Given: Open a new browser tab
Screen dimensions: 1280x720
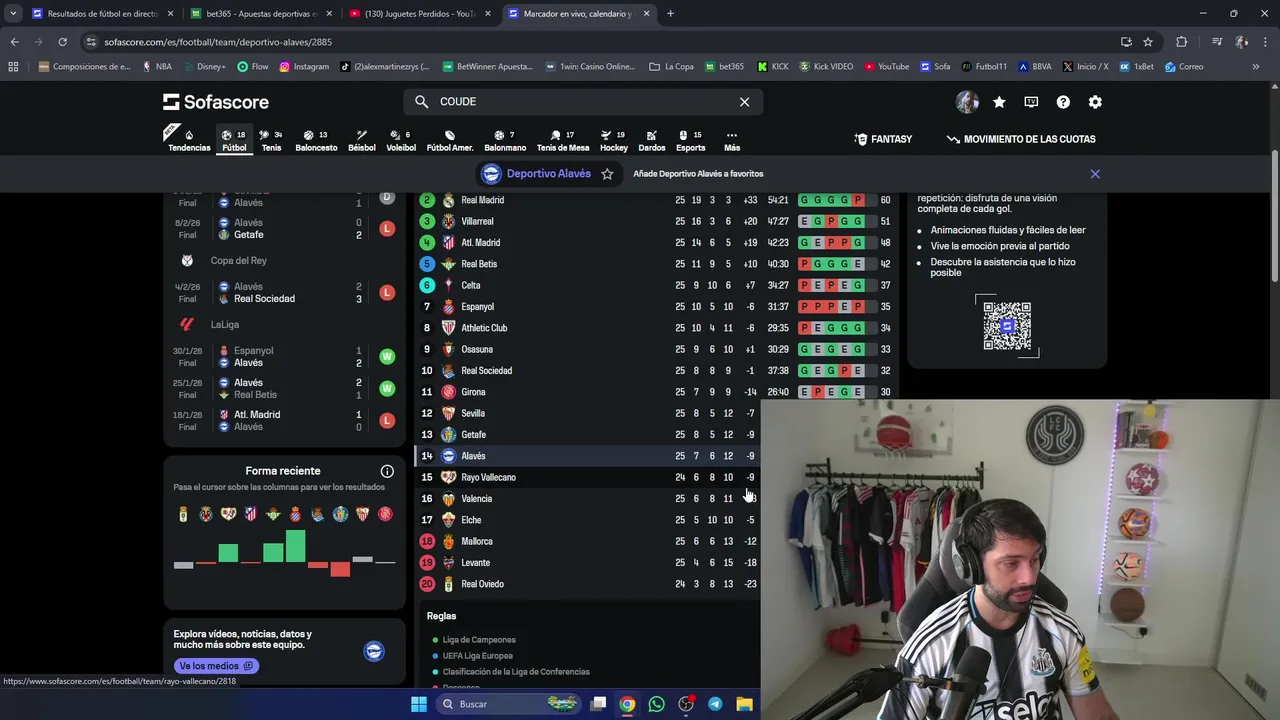Looking at the screenshot, I should tap(670, 14).
